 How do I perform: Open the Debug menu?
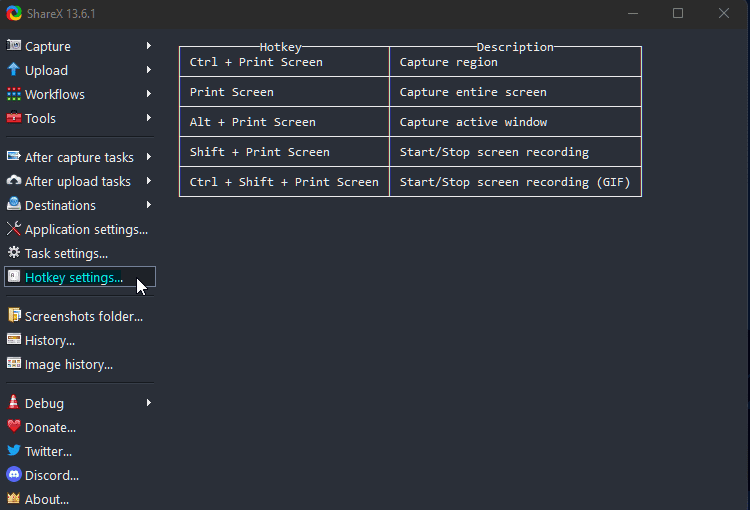tap(79, 403)
